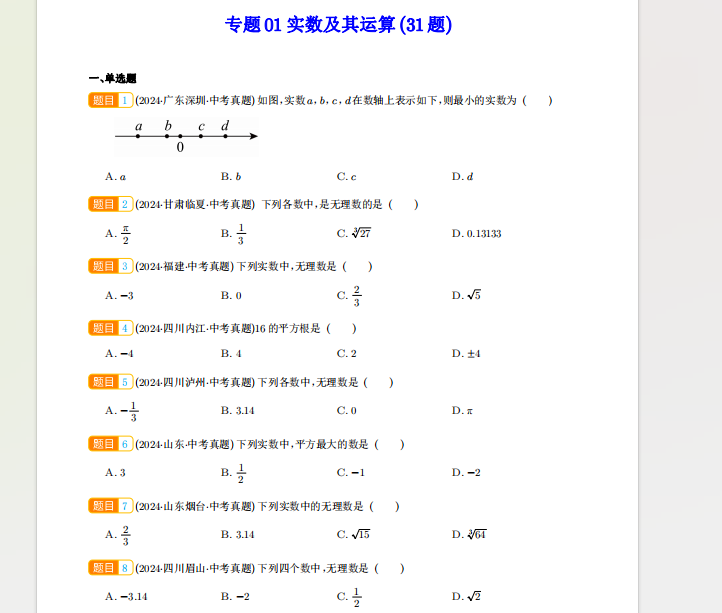The image size is (722, 613).
Task: Select option C 2/3 in question 3
Action: pyautogui.click(x=349, y=296)
